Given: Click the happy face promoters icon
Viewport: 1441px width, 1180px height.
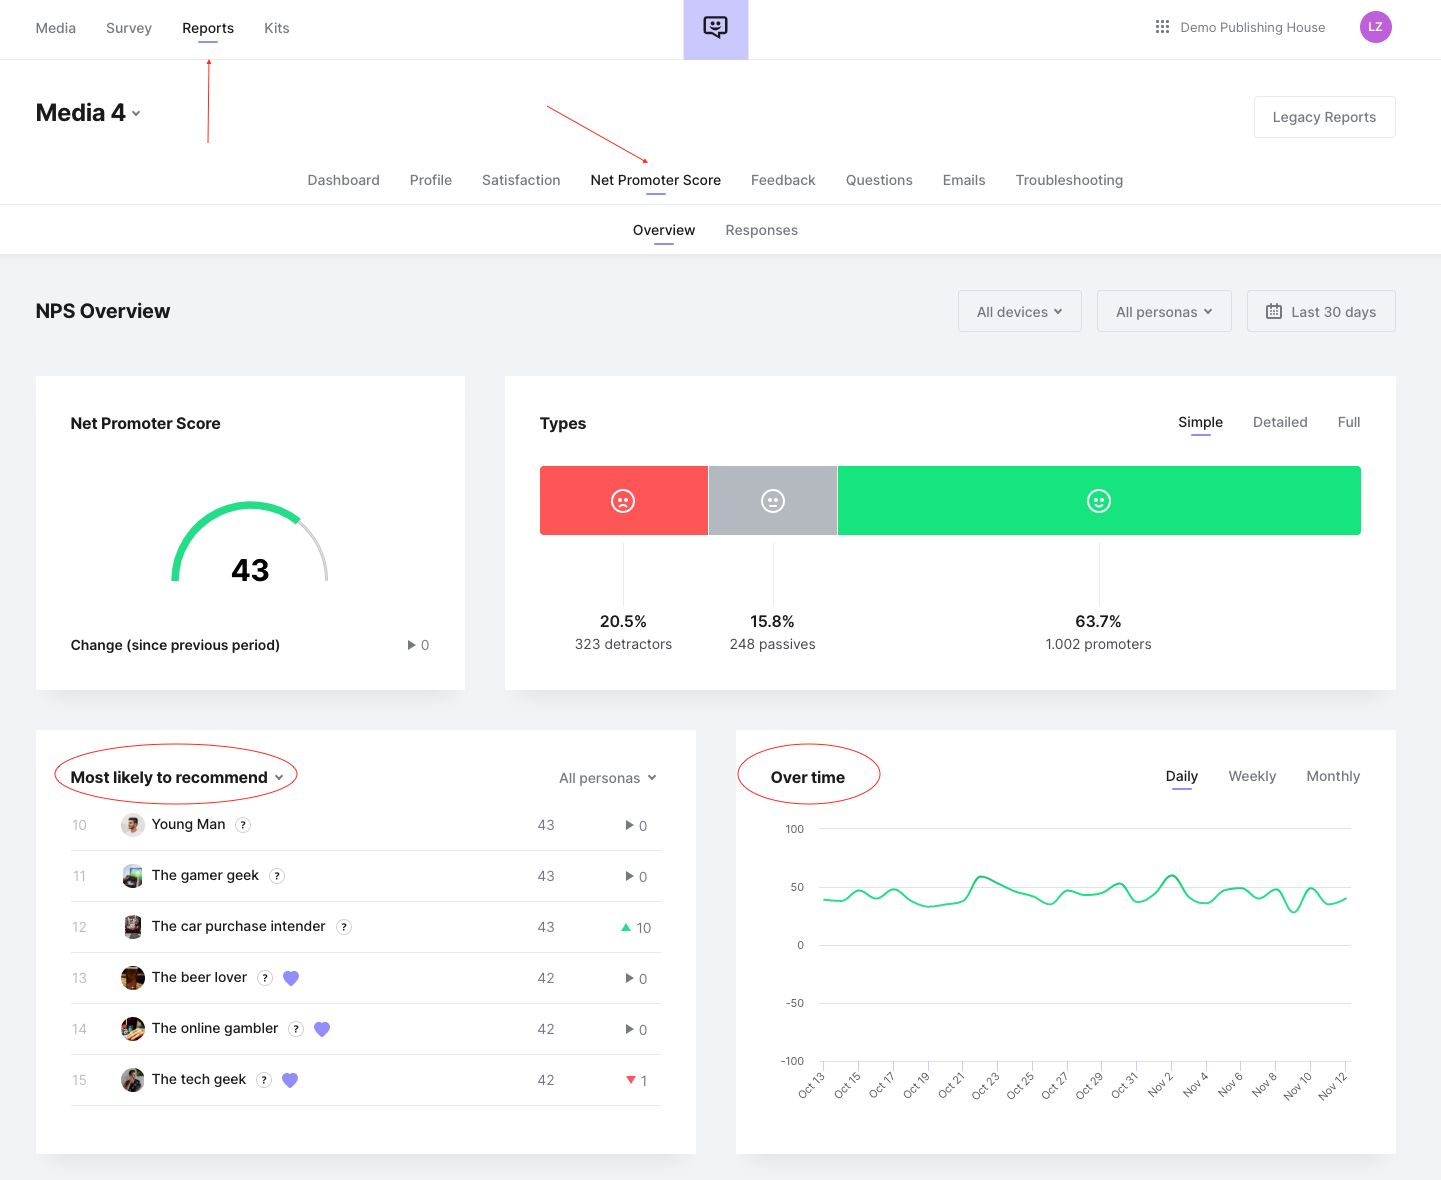Looking at the screenshot, I should (1099, 501).
